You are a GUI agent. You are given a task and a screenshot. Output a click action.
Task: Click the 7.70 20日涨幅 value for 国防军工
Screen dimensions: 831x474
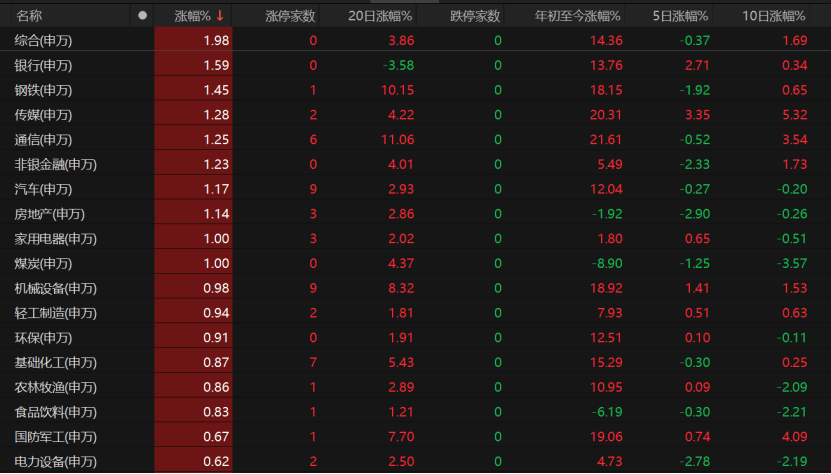tap(401, 437)
